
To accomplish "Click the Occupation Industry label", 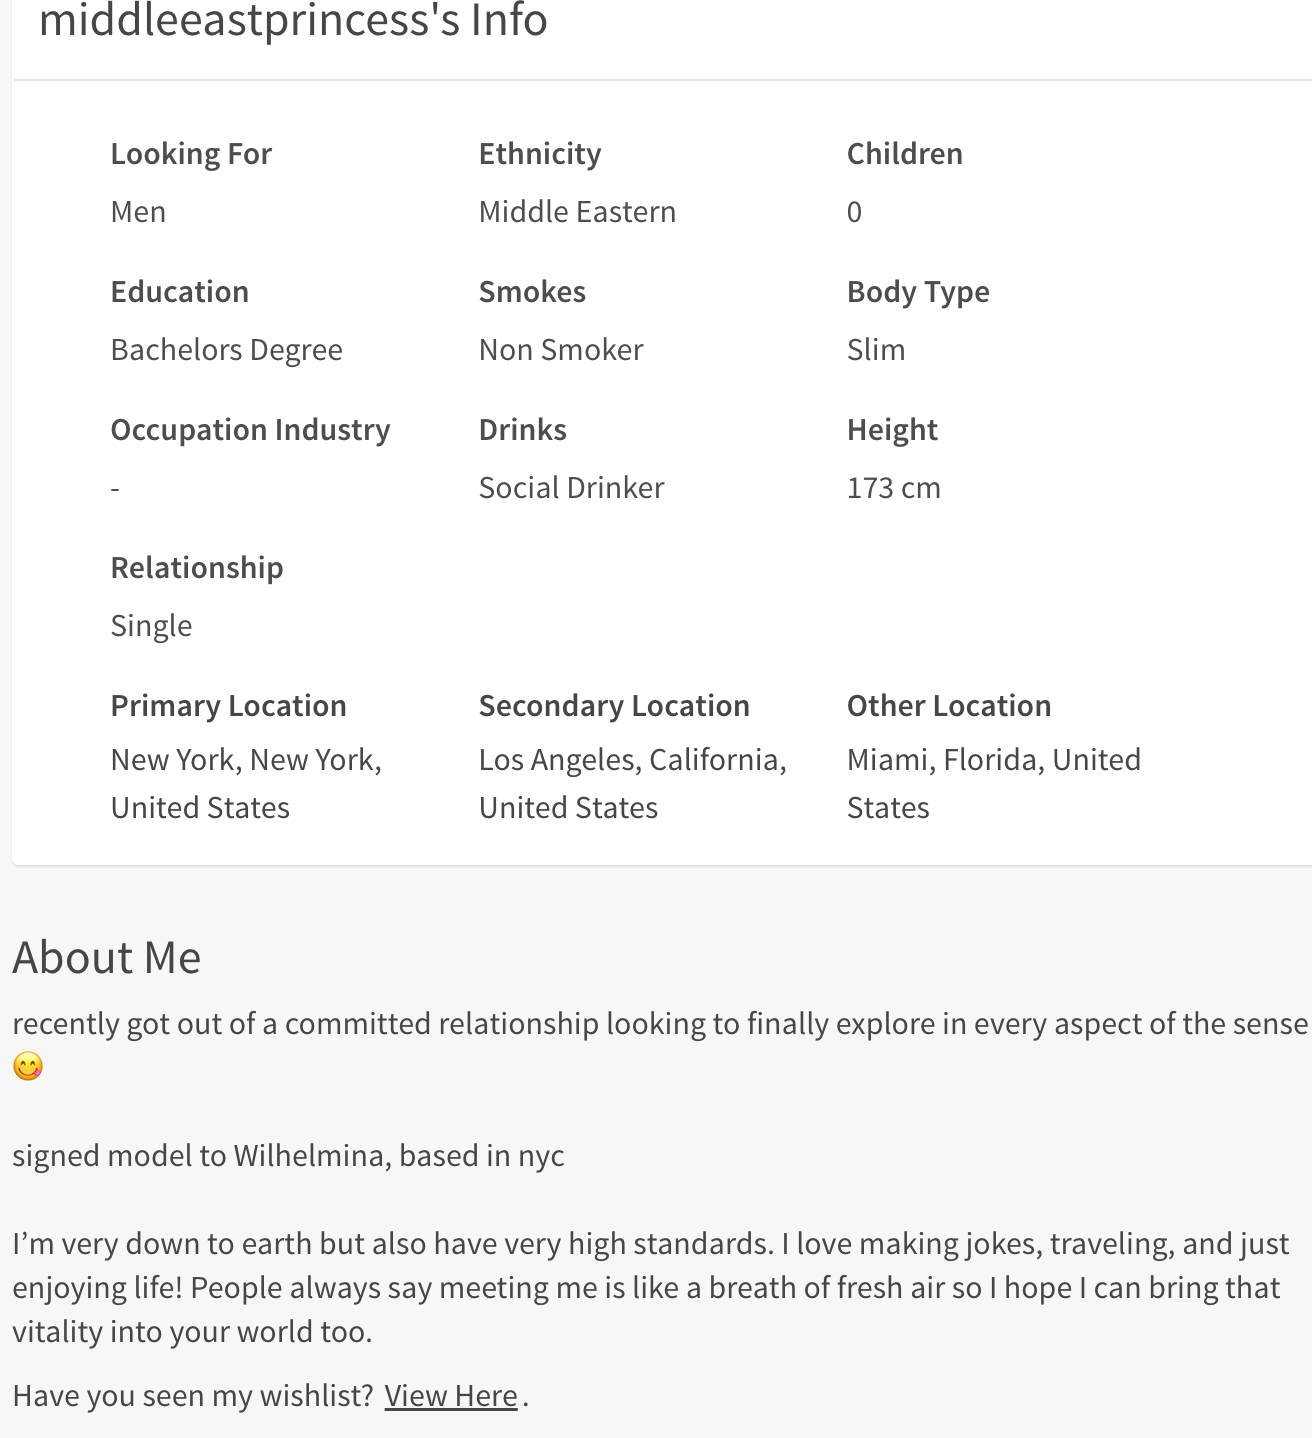I will 250,430.
